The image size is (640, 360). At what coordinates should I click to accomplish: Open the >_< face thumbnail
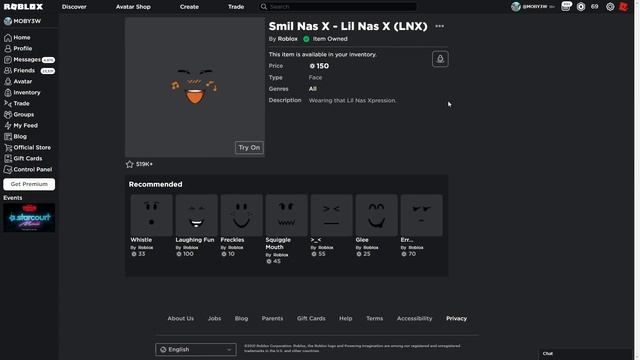coord(331,215)
